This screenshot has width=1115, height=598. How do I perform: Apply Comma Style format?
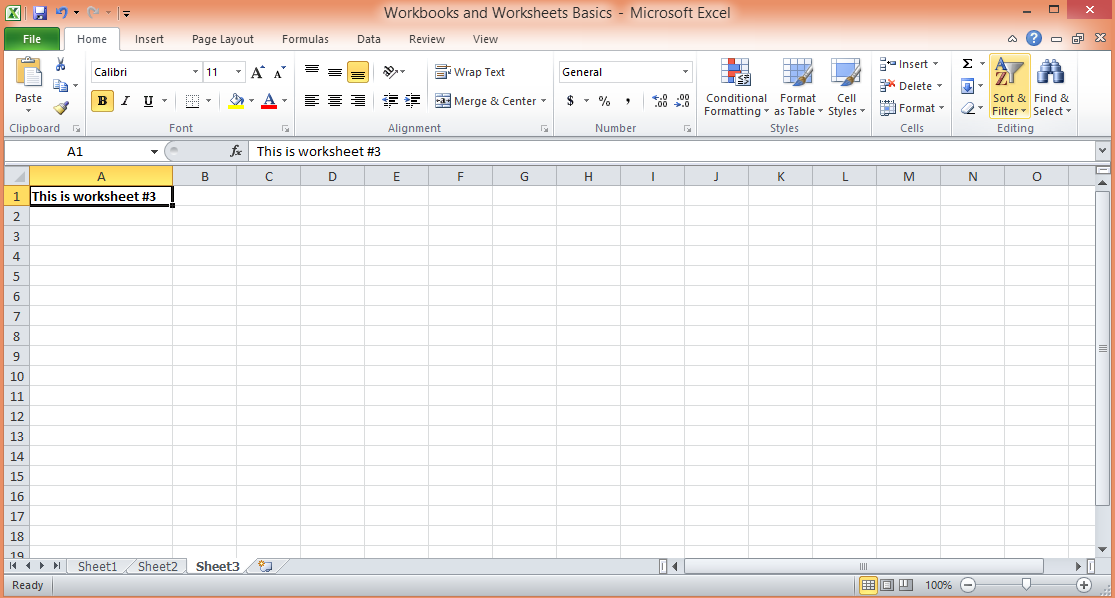[628, 101]
